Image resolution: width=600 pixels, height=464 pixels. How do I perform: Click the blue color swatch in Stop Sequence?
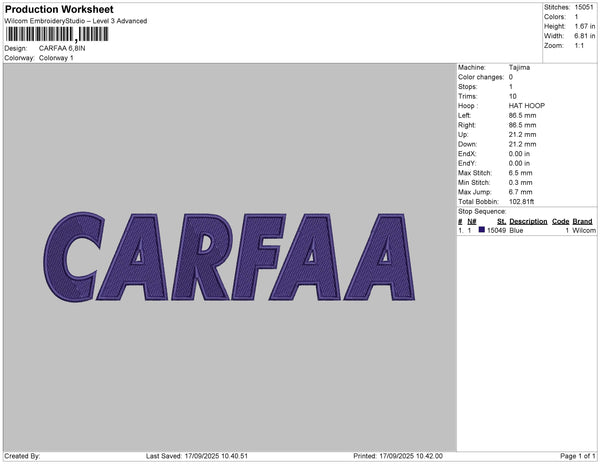(481, 230)
